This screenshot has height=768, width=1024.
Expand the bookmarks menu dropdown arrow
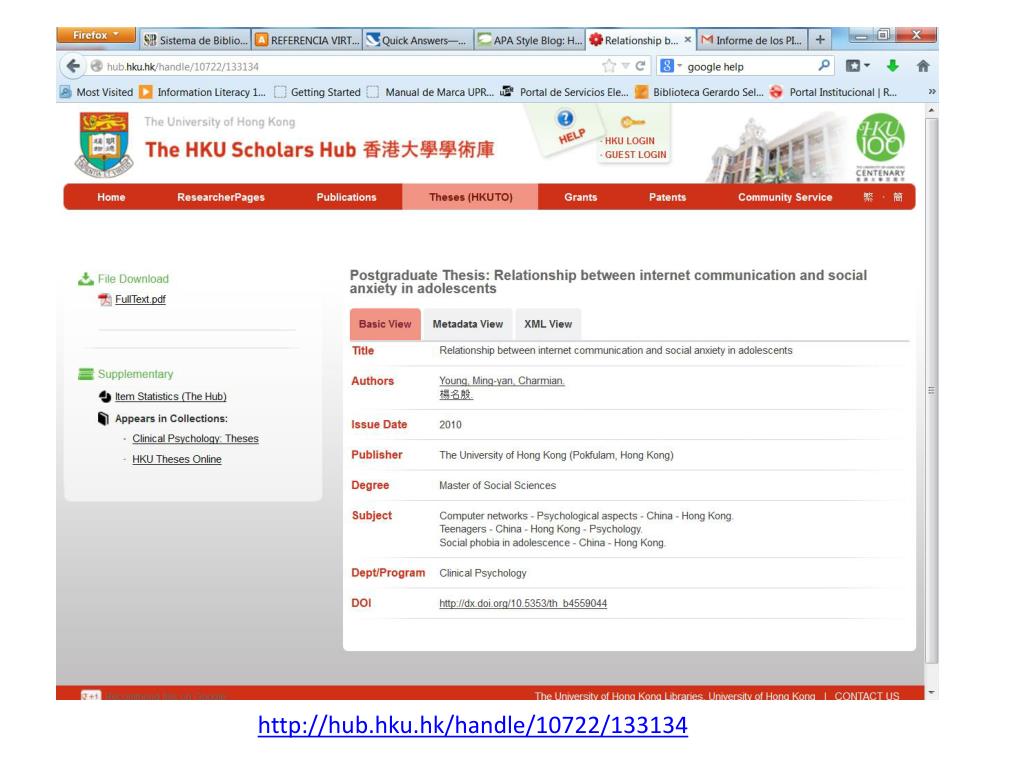(x=867, y=65)
